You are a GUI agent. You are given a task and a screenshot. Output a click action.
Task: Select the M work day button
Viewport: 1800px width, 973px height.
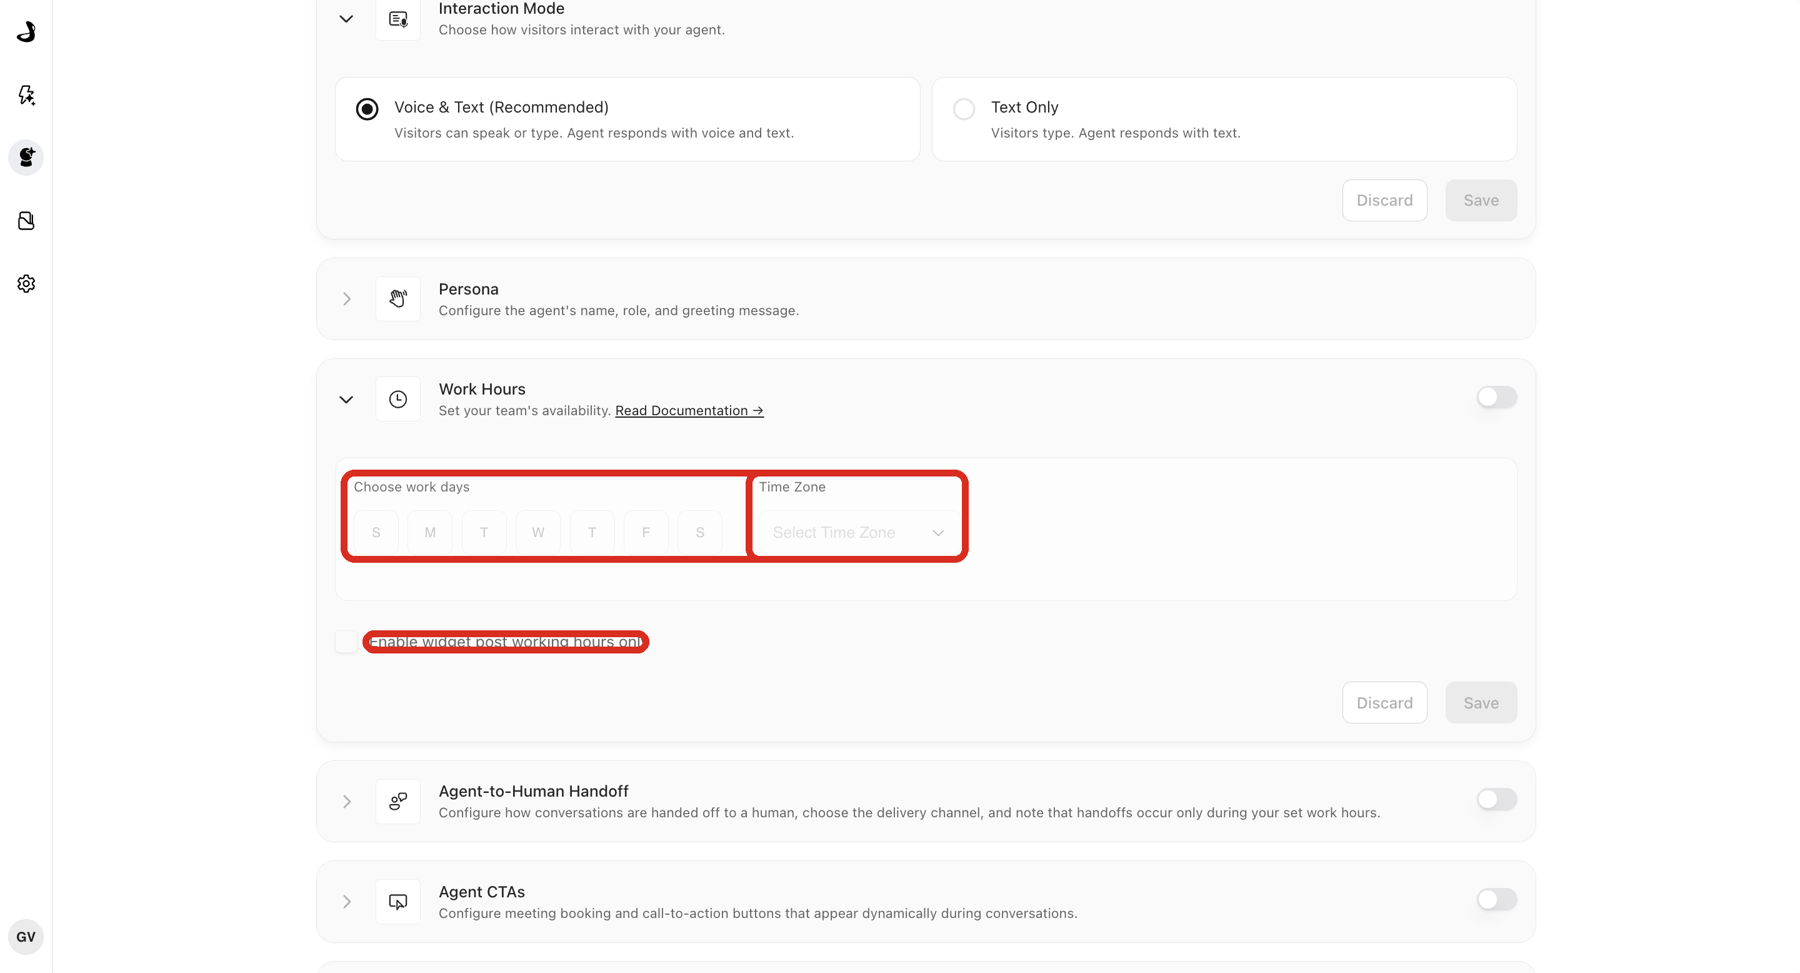(x=430, y=533)
